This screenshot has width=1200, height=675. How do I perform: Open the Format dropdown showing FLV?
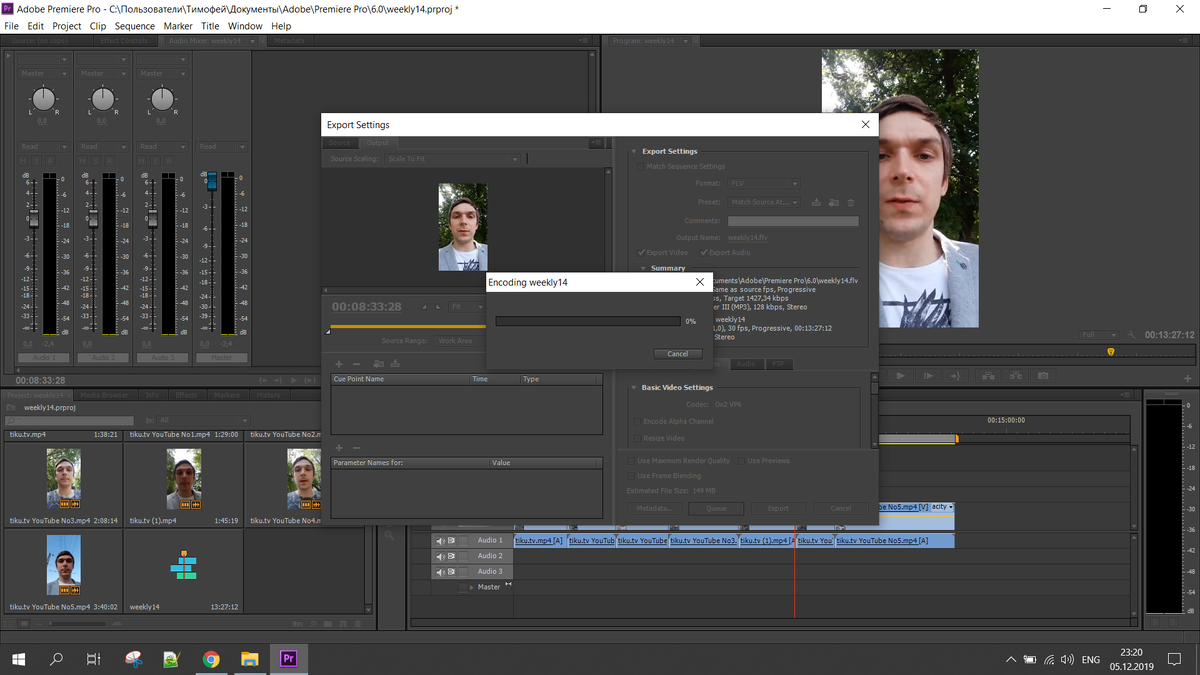[764, 183]
